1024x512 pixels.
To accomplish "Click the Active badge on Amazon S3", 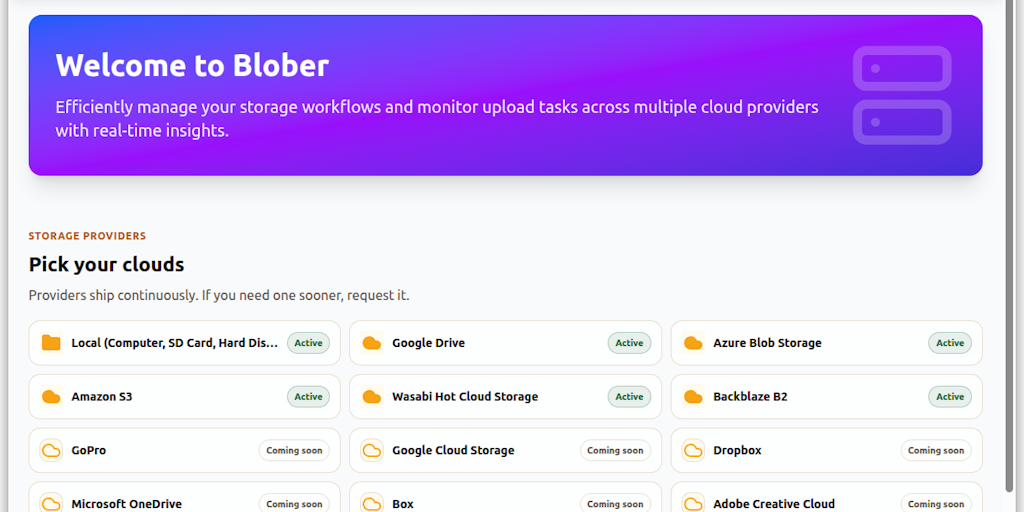I will point(308,396).
